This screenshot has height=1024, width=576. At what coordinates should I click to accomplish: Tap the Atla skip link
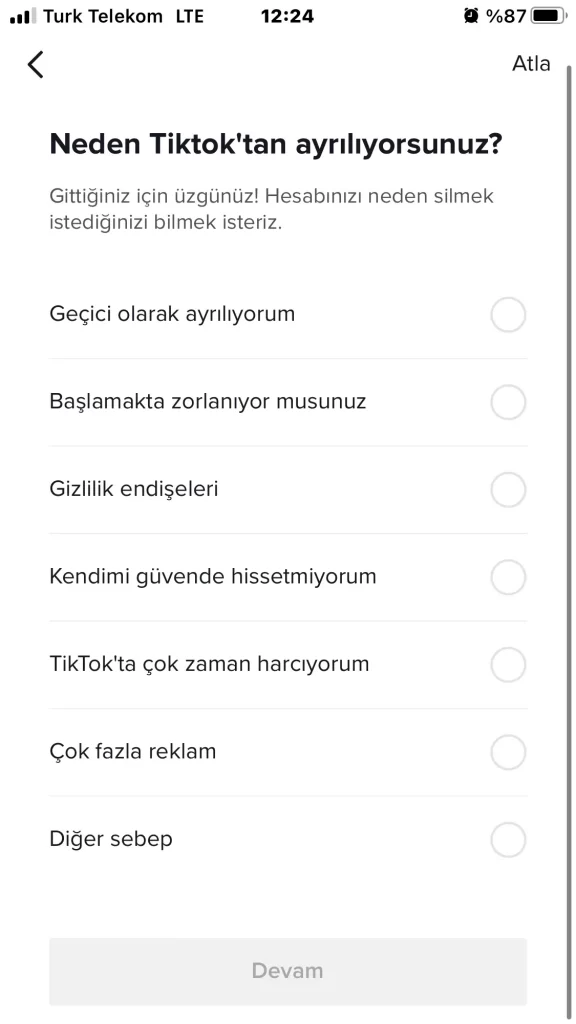point(531,64)
